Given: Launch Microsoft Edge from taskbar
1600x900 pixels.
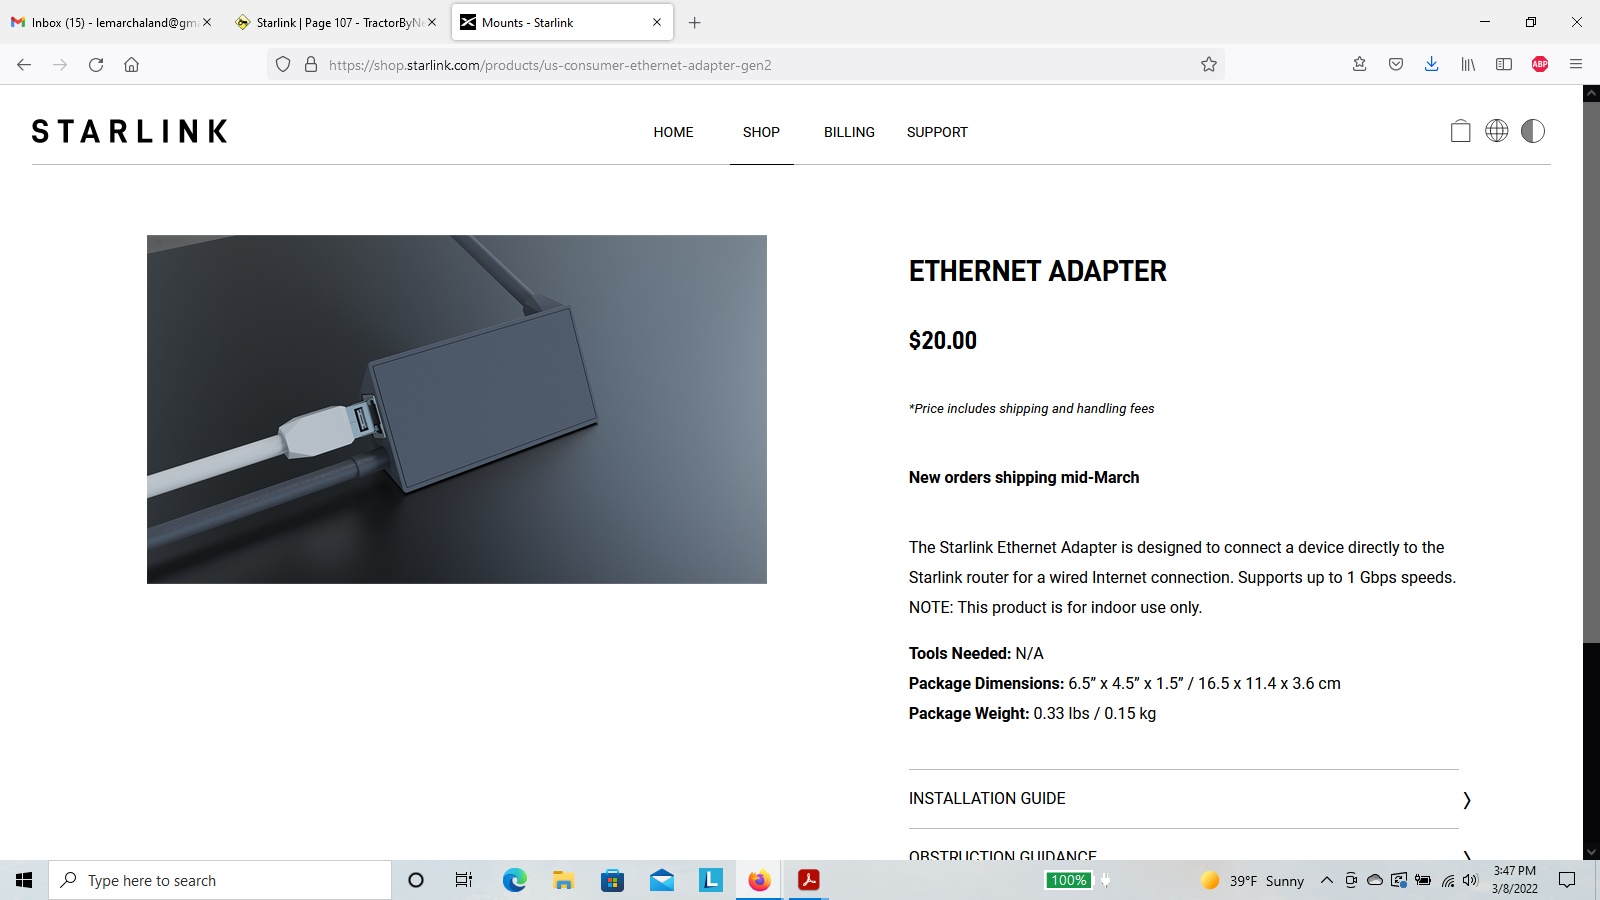Looking at the screenshot, I should [514, 880].
